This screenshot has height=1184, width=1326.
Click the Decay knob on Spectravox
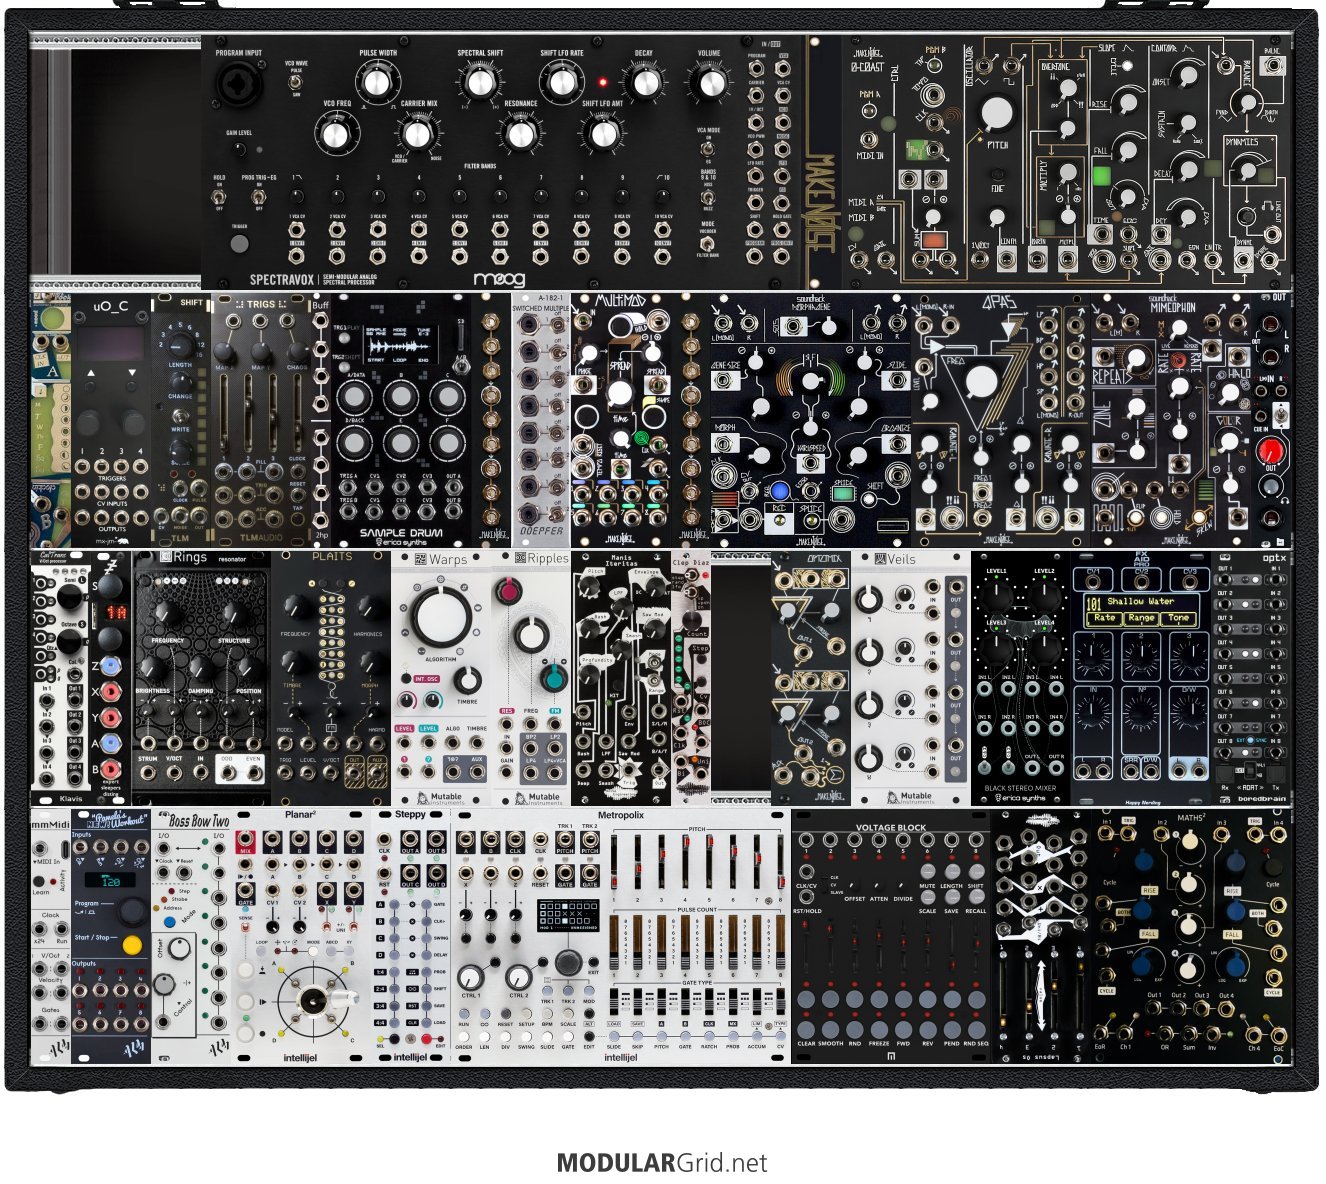click(644, 82)
